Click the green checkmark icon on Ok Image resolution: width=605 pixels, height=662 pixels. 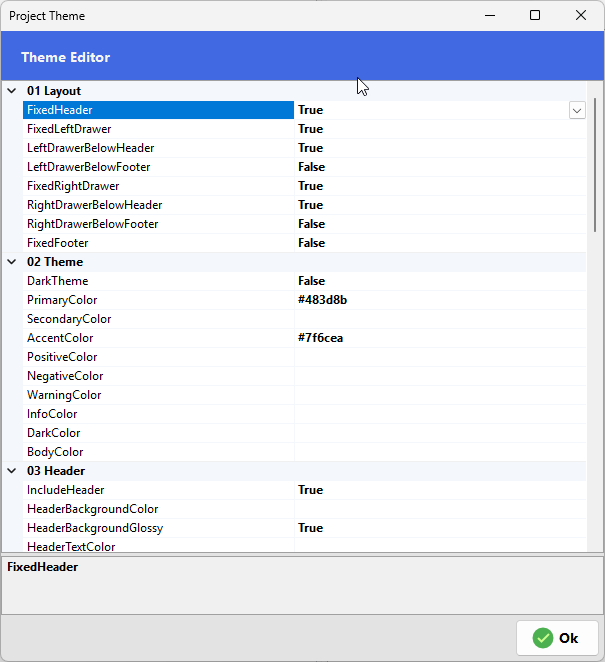tap(543, 638)
